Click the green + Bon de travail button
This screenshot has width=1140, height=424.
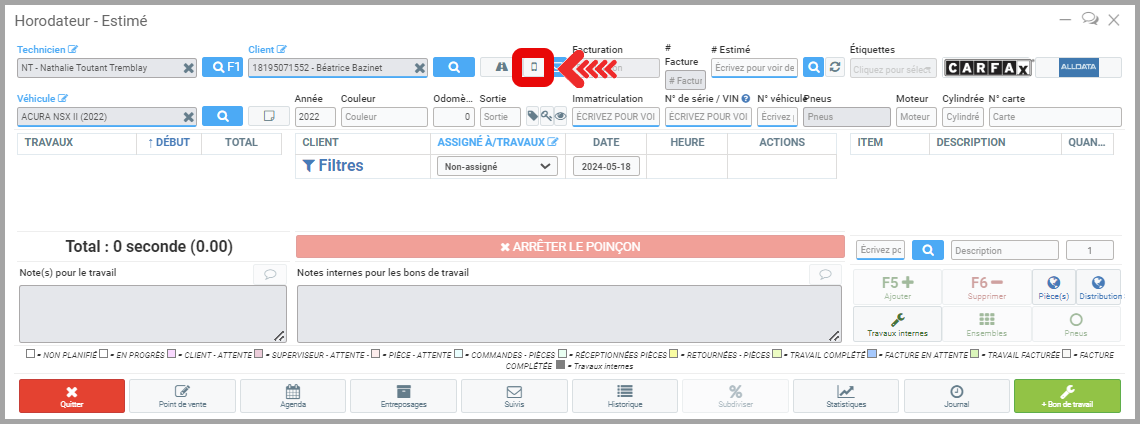(1066, 396)
